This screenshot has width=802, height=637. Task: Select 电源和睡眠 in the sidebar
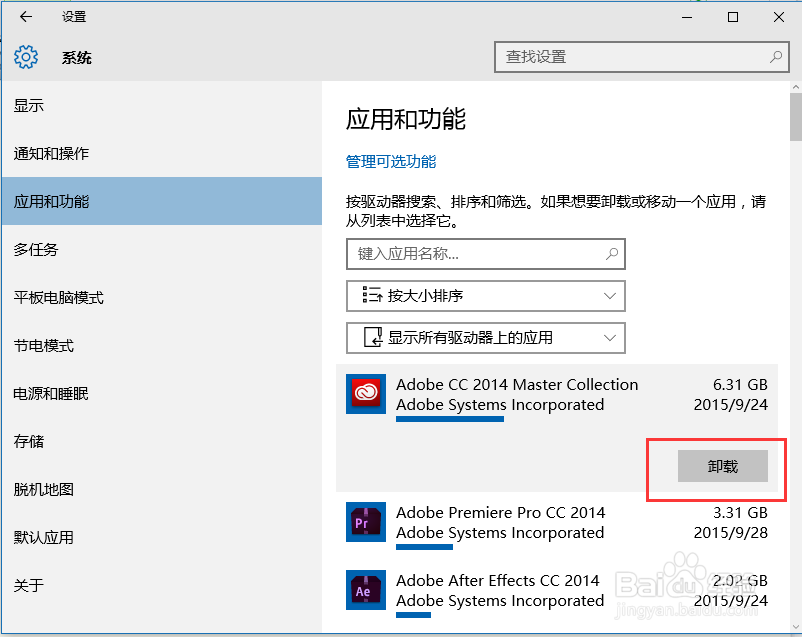coord(51,394)
